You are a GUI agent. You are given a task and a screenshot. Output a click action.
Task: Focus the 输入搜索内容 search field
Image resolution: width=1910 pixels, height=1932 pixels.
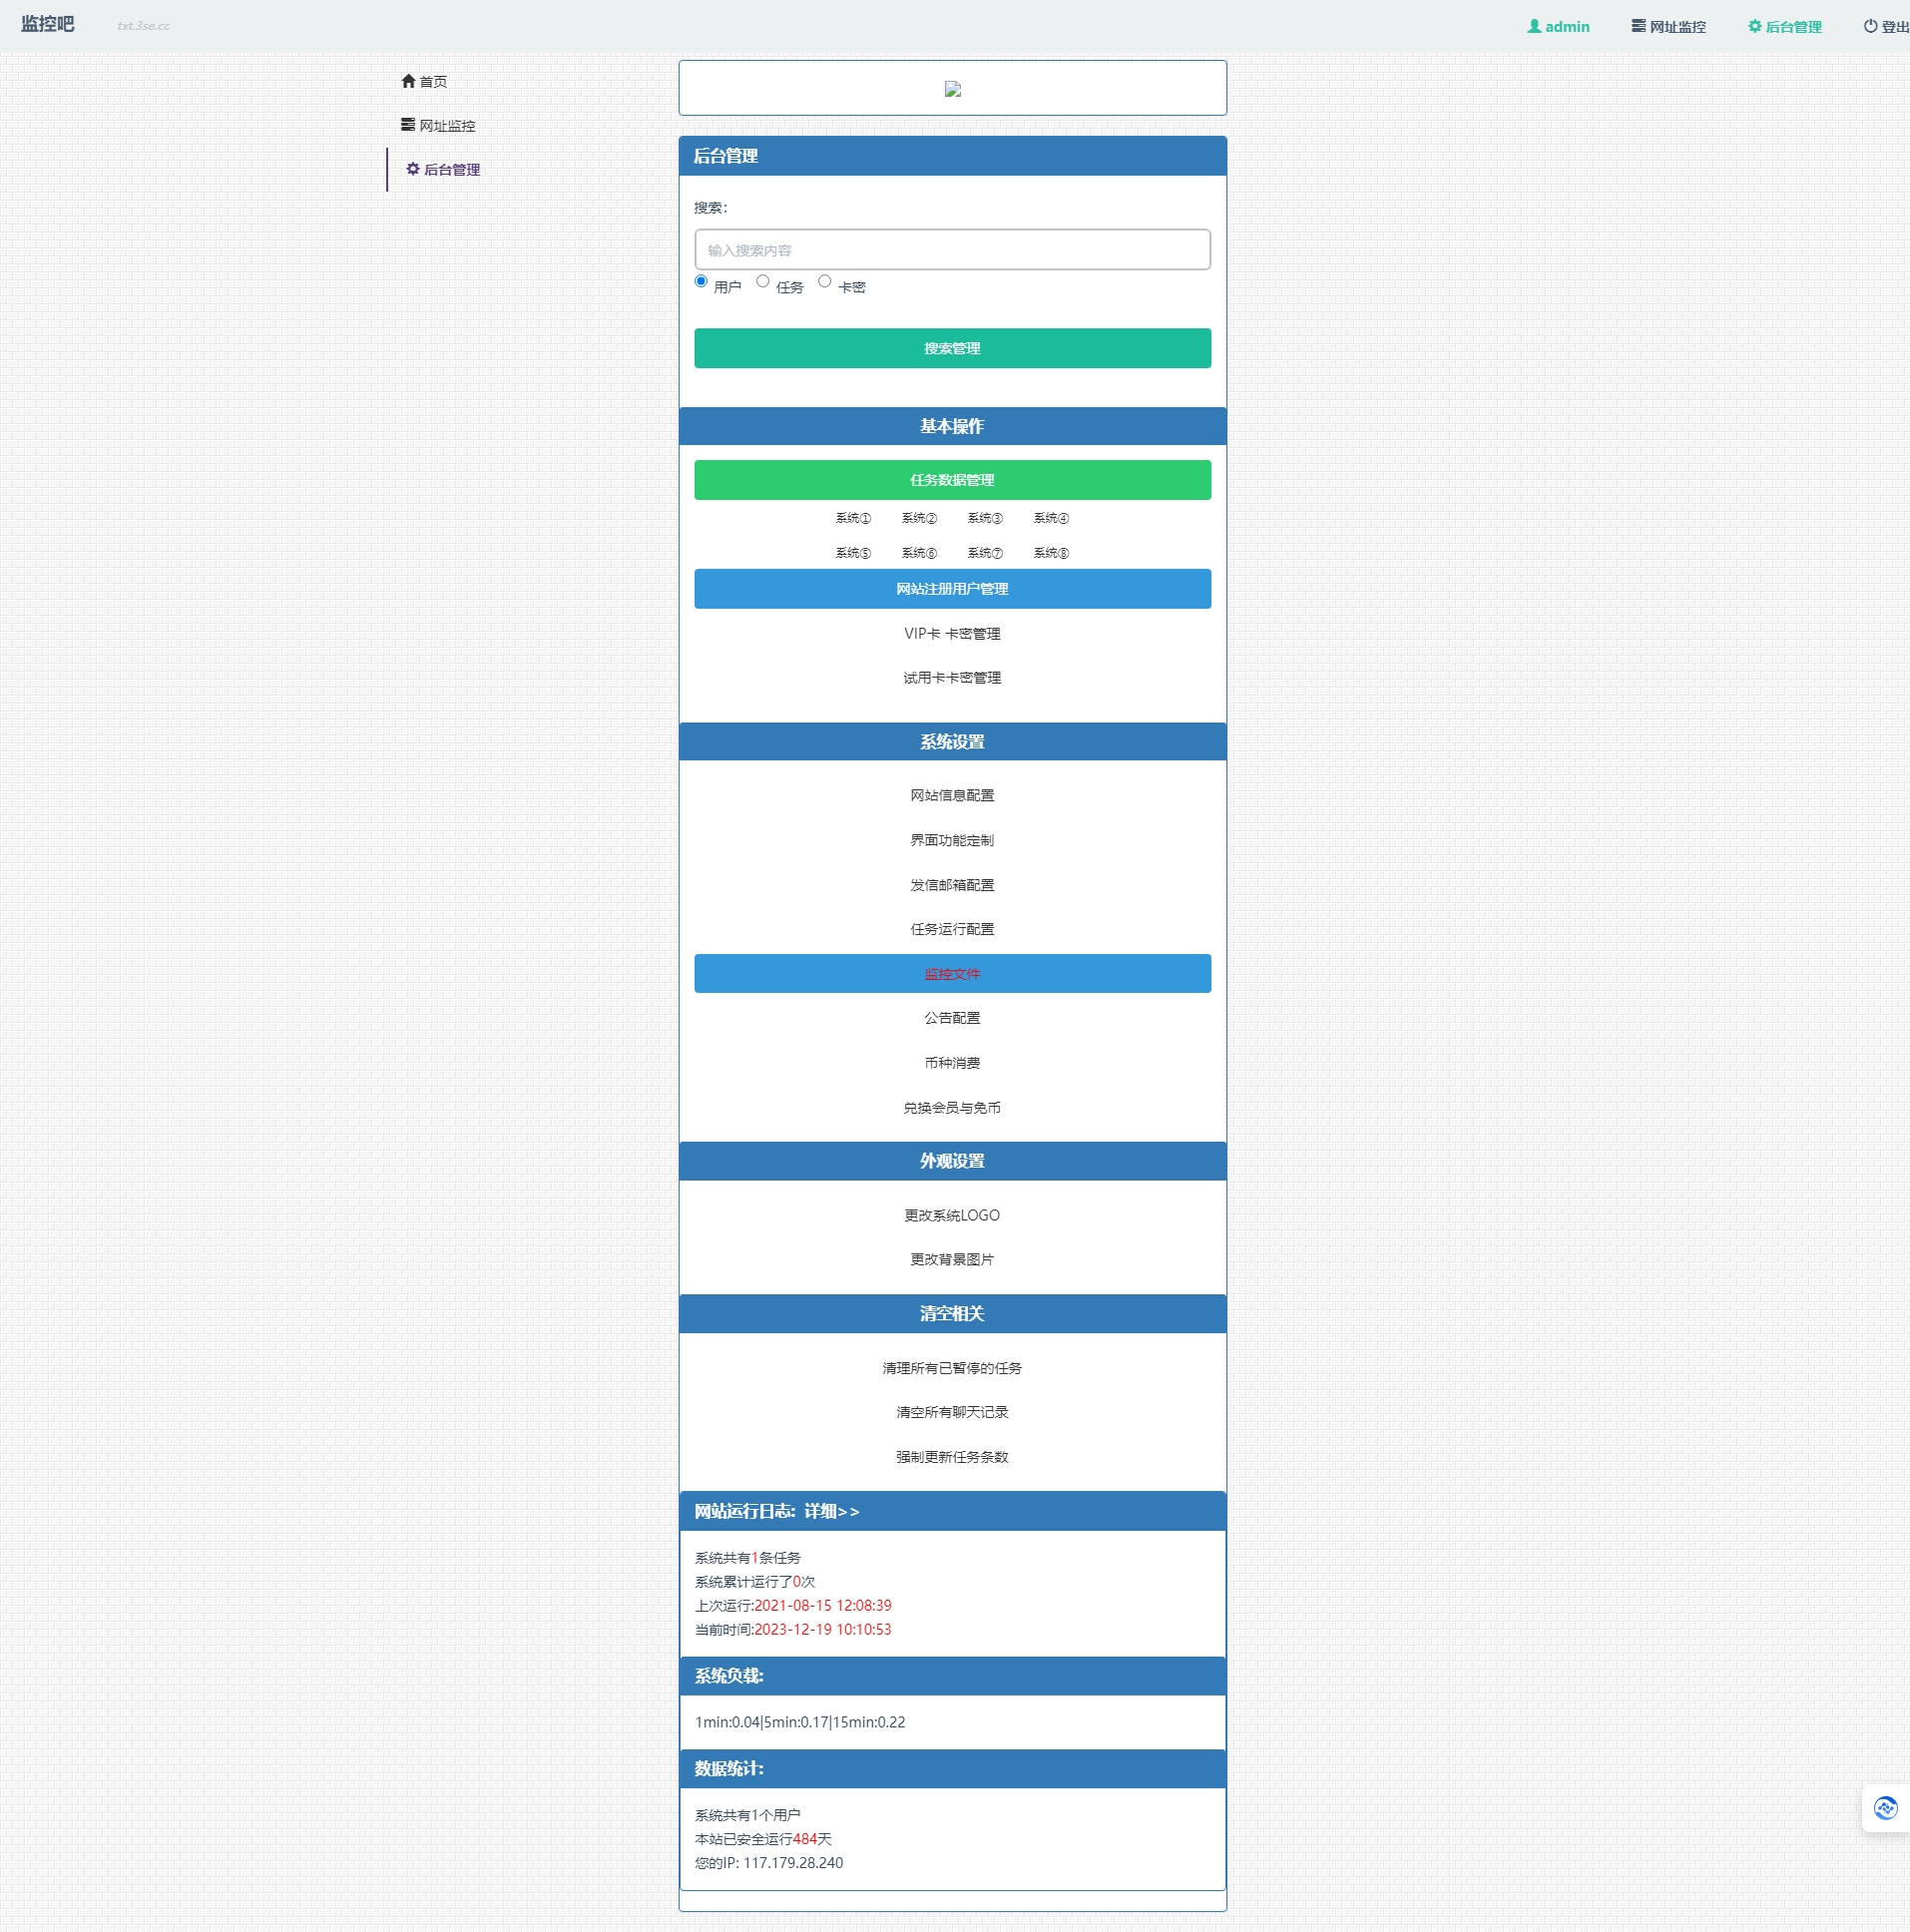click(952, 250)
